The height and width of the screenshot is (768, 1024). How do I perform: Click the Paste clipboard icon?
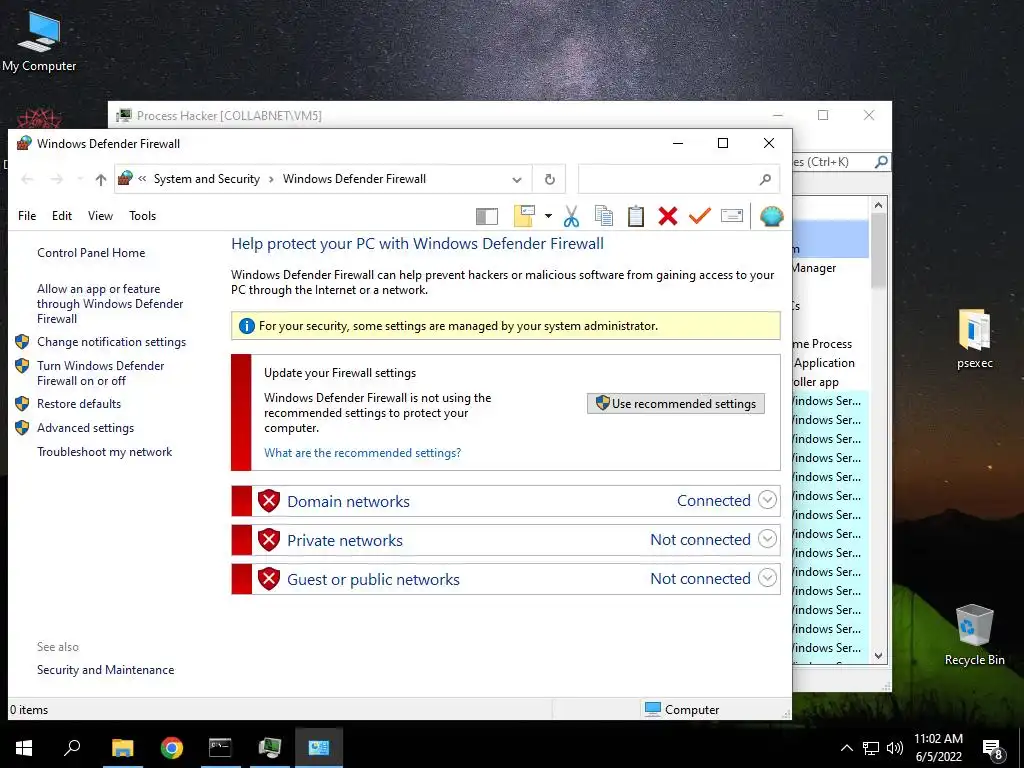(x=635, y=216)
